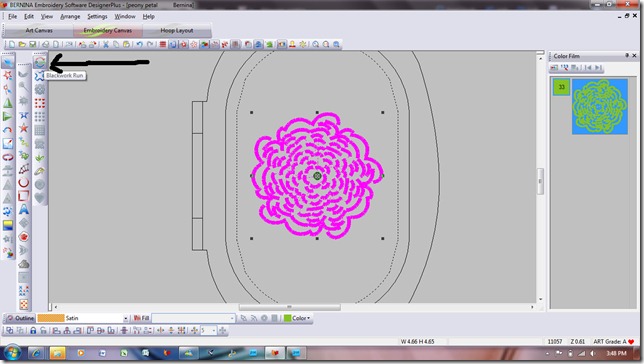Select the red ring wreath tool
This screenshot has height=364, width=644.
7,157
